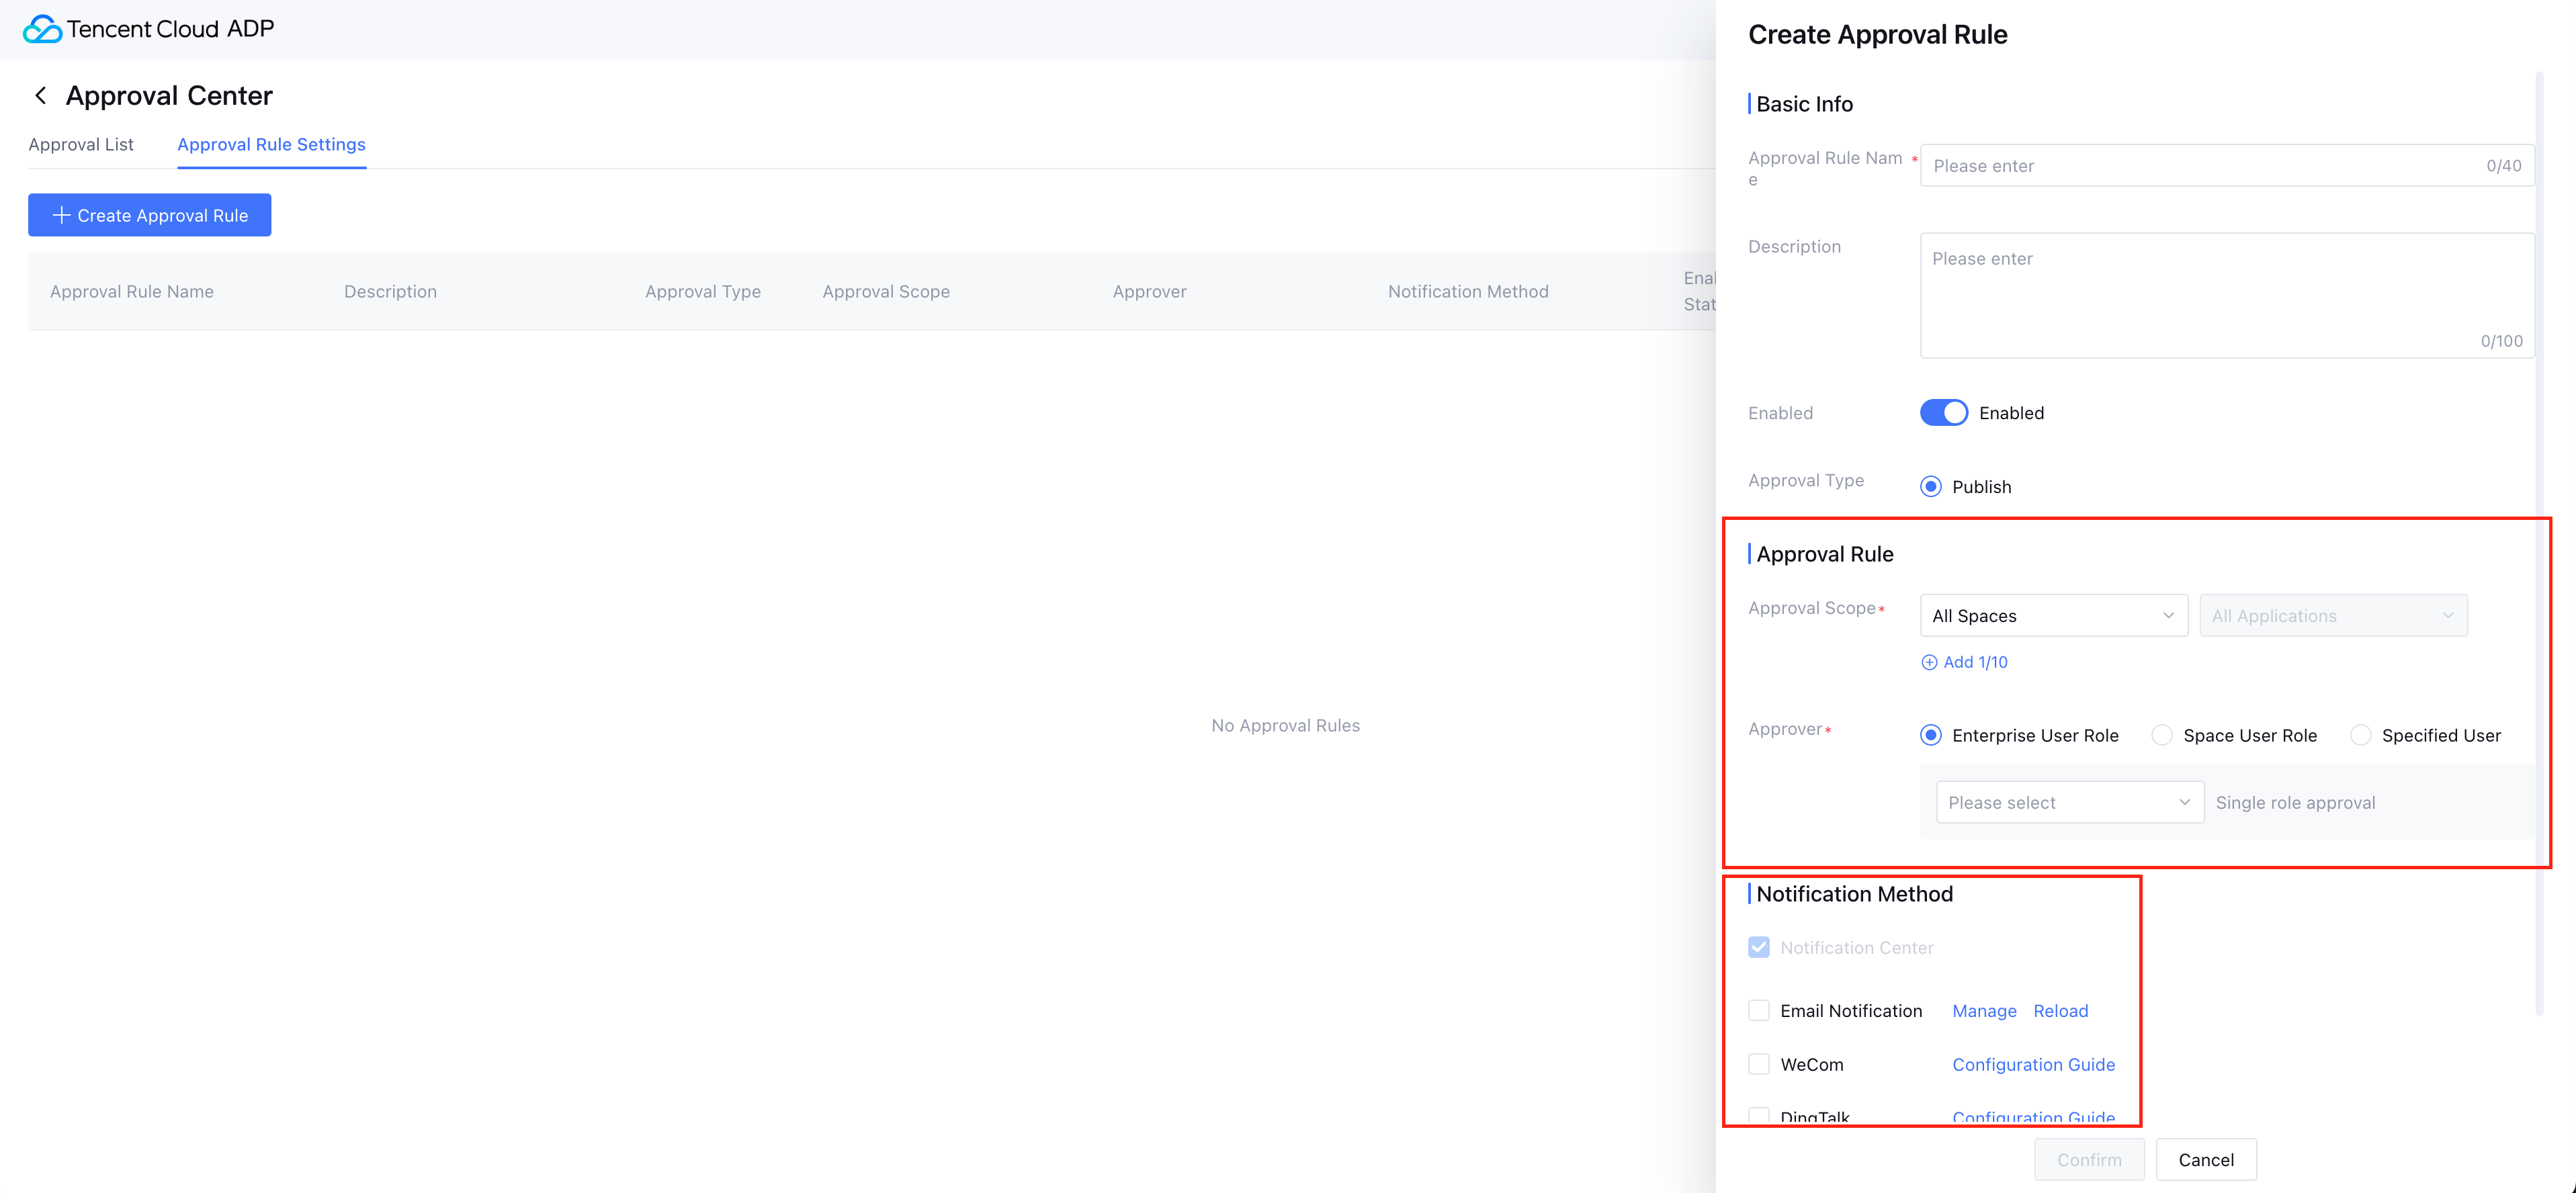
Task: Toggle the Enabled switch off
Action: [x=1943, y=413]
